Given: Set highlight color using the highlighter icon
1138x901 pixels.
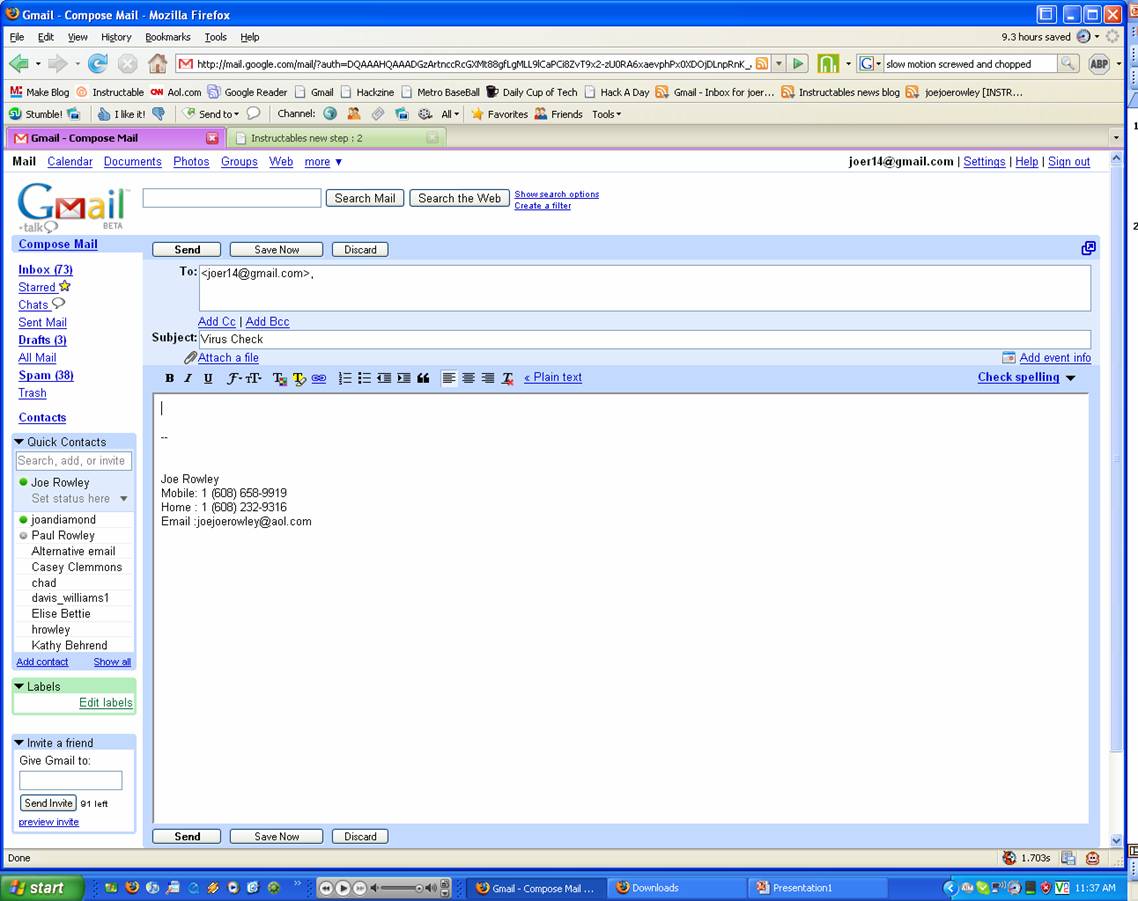Looking at the screenshot, I should 299,377.
